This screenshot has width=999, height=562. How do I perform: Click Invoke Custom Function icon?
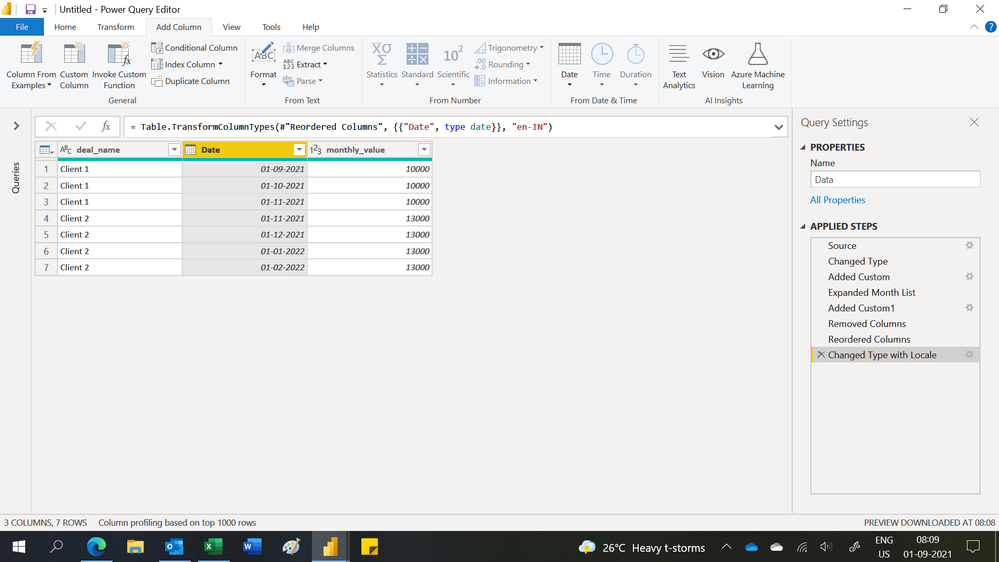point(119,54)
